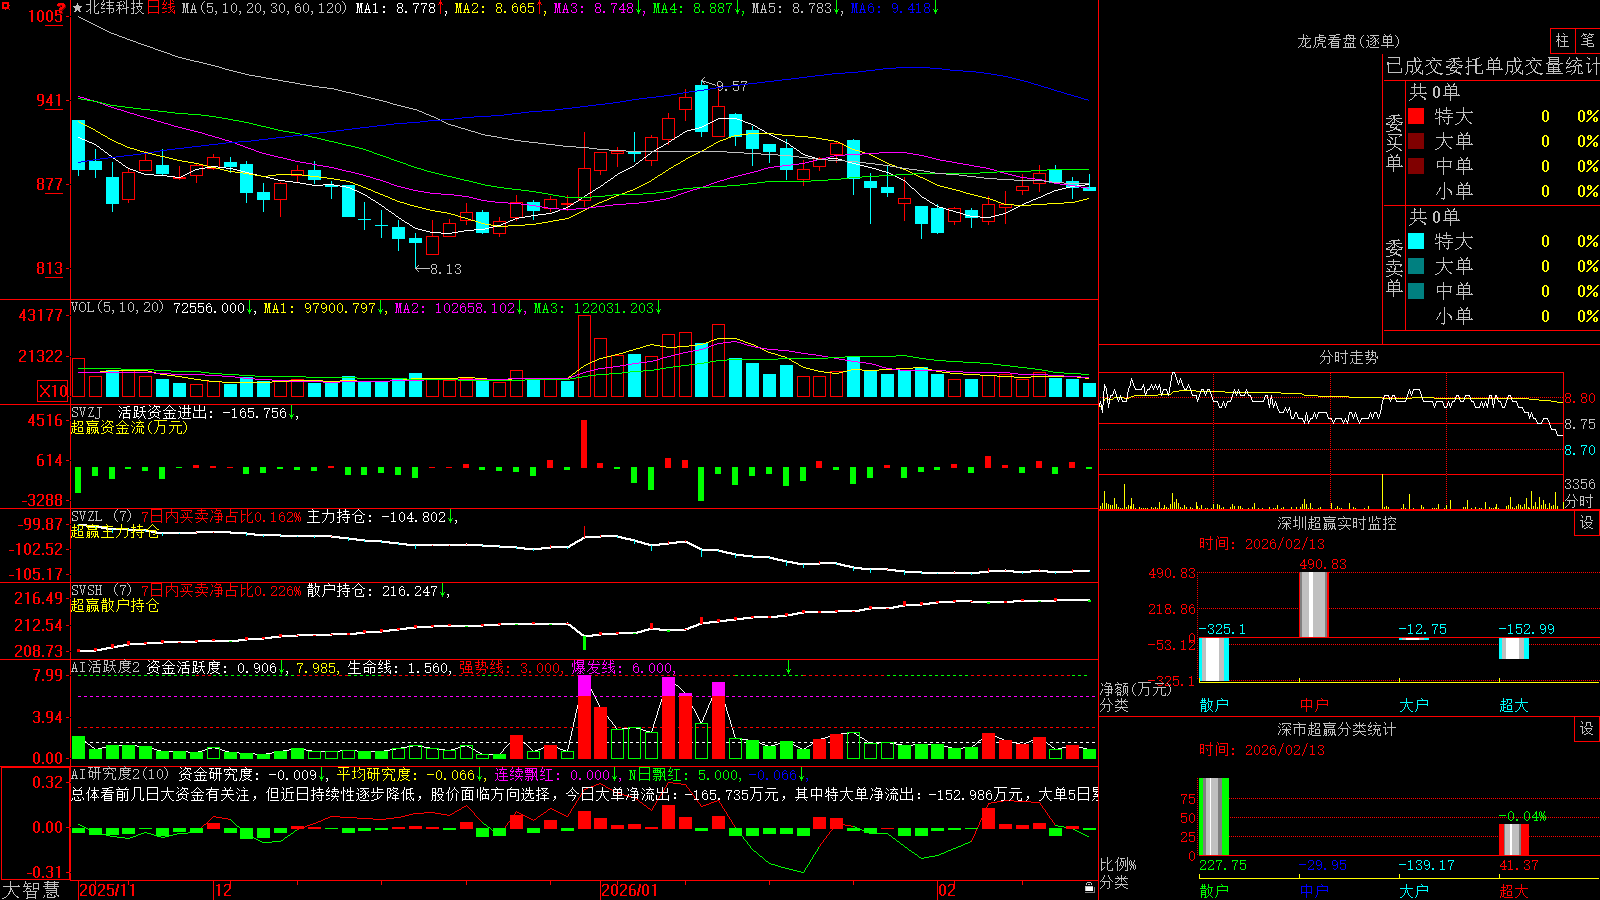Click the 02 month label on the time axis
The image size is (1600, 900).
pos(947,890)
